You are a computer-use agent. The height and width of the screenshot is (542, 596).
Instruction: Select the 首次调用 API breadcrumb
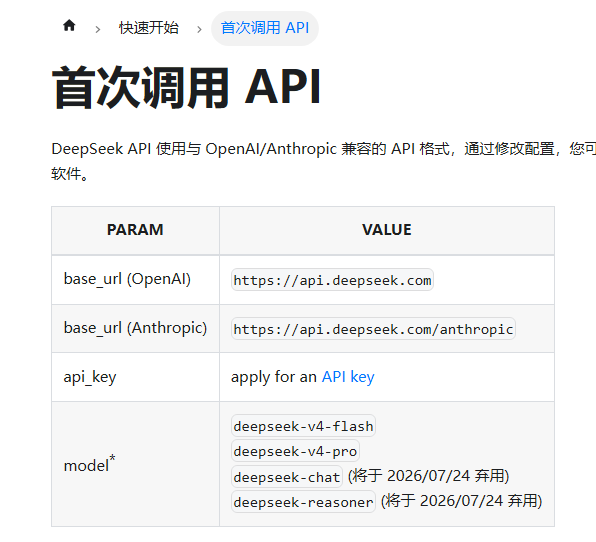pyautogui.click(x=265, y=28)
